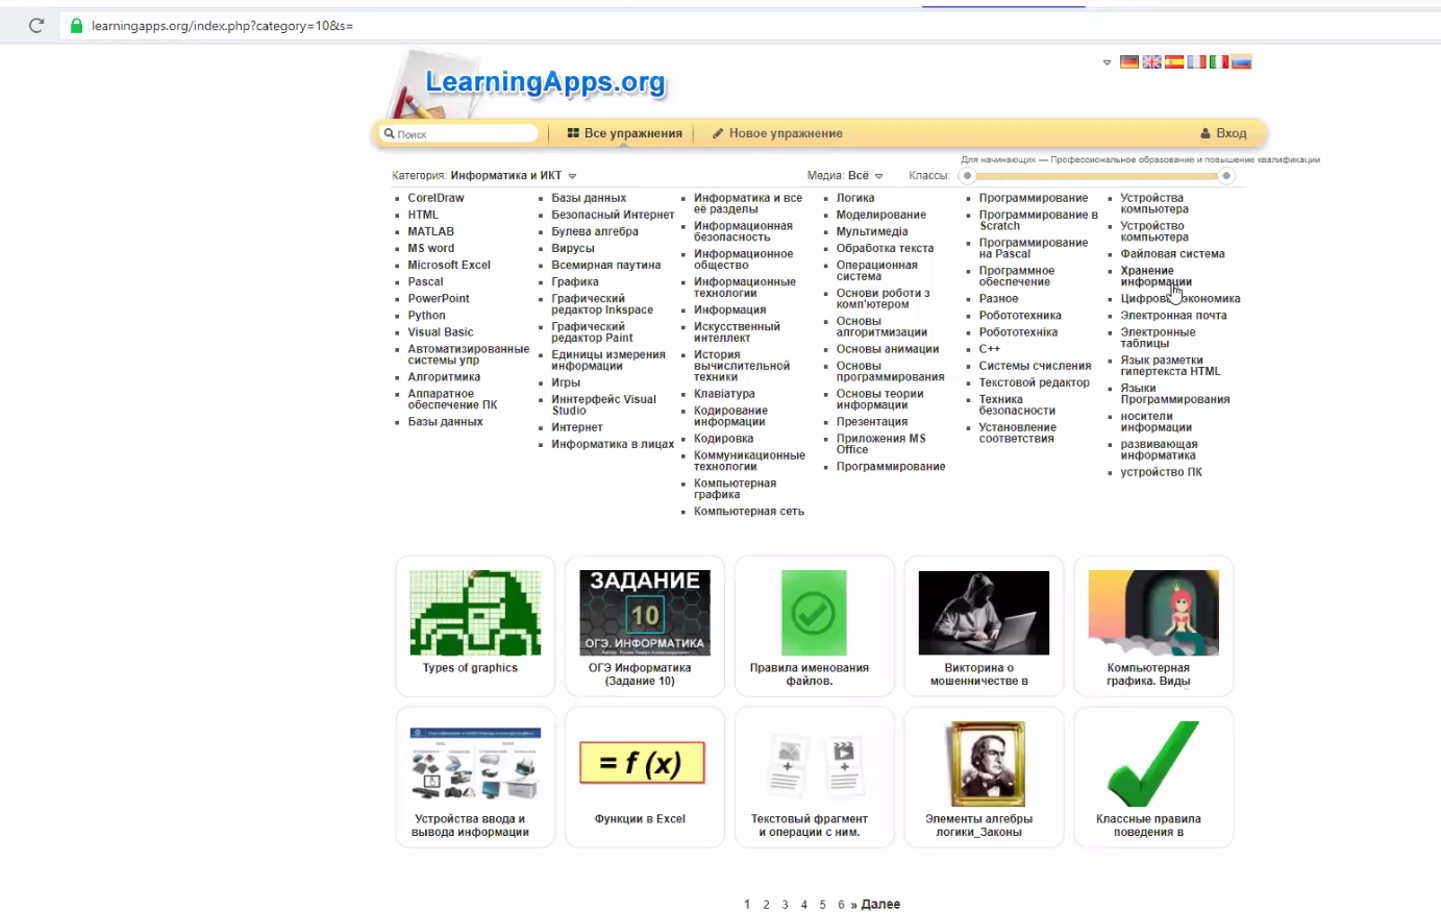Go to next page via Далее

pos(880,904)
